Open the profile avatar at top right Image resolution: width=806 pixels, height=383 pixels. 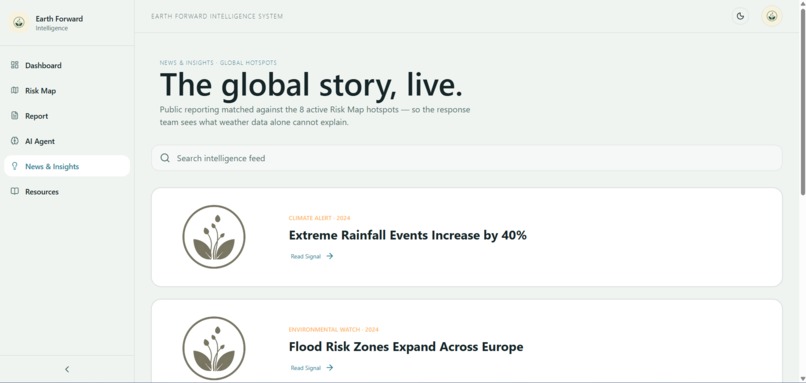point(772,16)
